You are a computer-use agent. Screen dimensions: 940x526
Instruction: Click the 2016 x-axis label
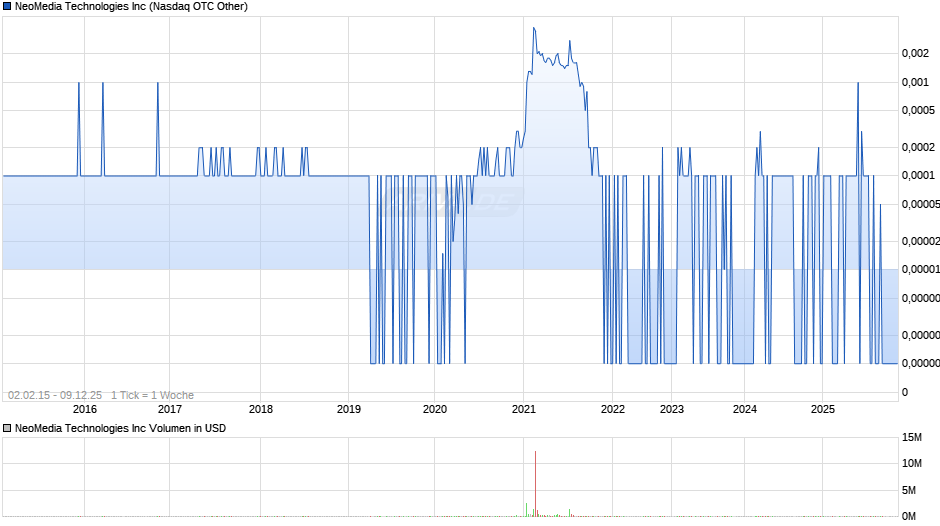(x=85, y=409)
